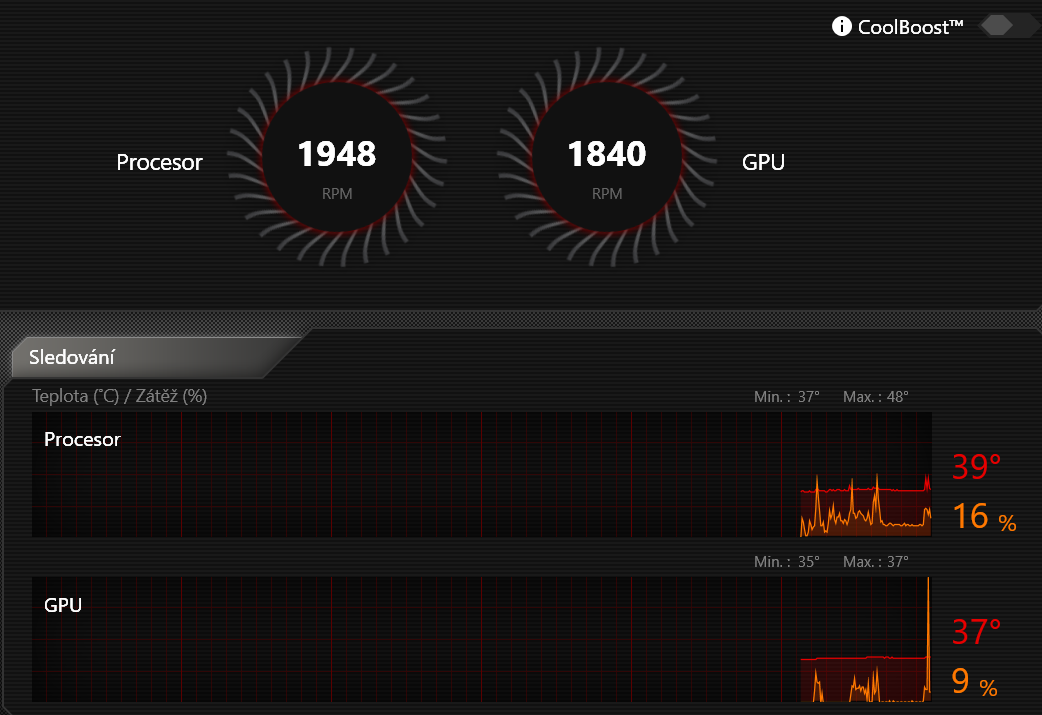Click the GPU label beside the fan
Image resolution: width=1042 pixels, height=715 pixels.
[763, 162]
